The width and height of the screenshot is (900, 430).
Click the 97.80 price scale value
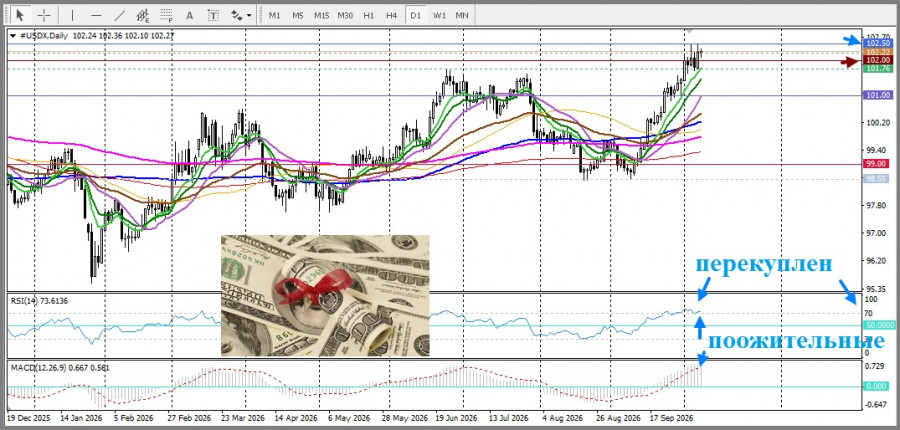click(x=877, y=205)
